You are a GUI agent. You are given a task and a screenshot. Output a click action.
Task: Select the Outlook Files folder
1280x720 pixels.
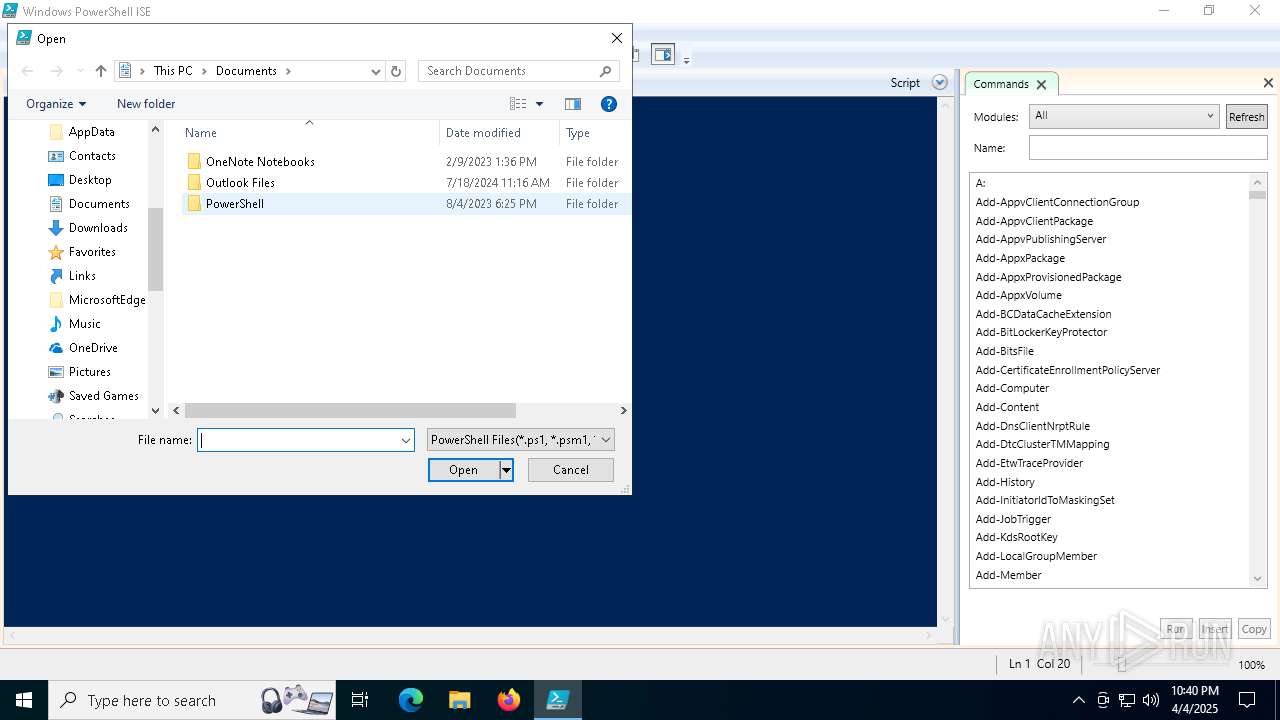click(240, 183)
